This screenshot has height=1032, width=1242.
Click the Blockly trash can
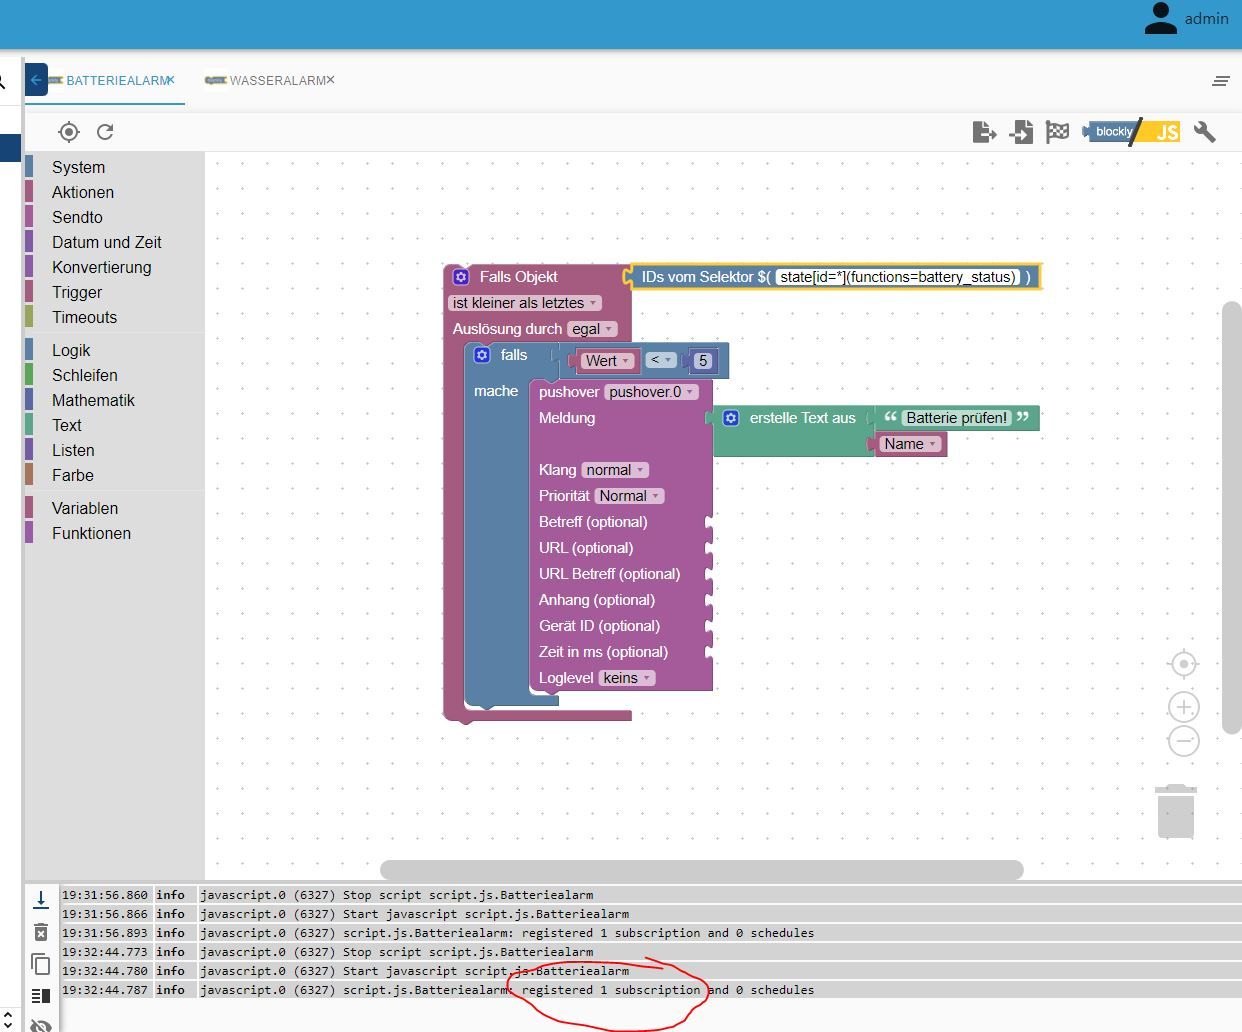pyautogui.click(x=1176, y=811)
